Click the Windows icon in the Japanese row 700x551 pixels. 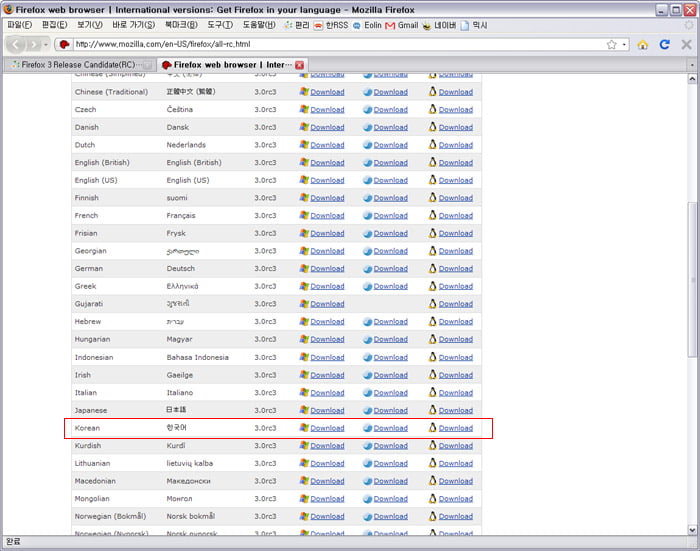pyautogui.click(x=304, y=409)
